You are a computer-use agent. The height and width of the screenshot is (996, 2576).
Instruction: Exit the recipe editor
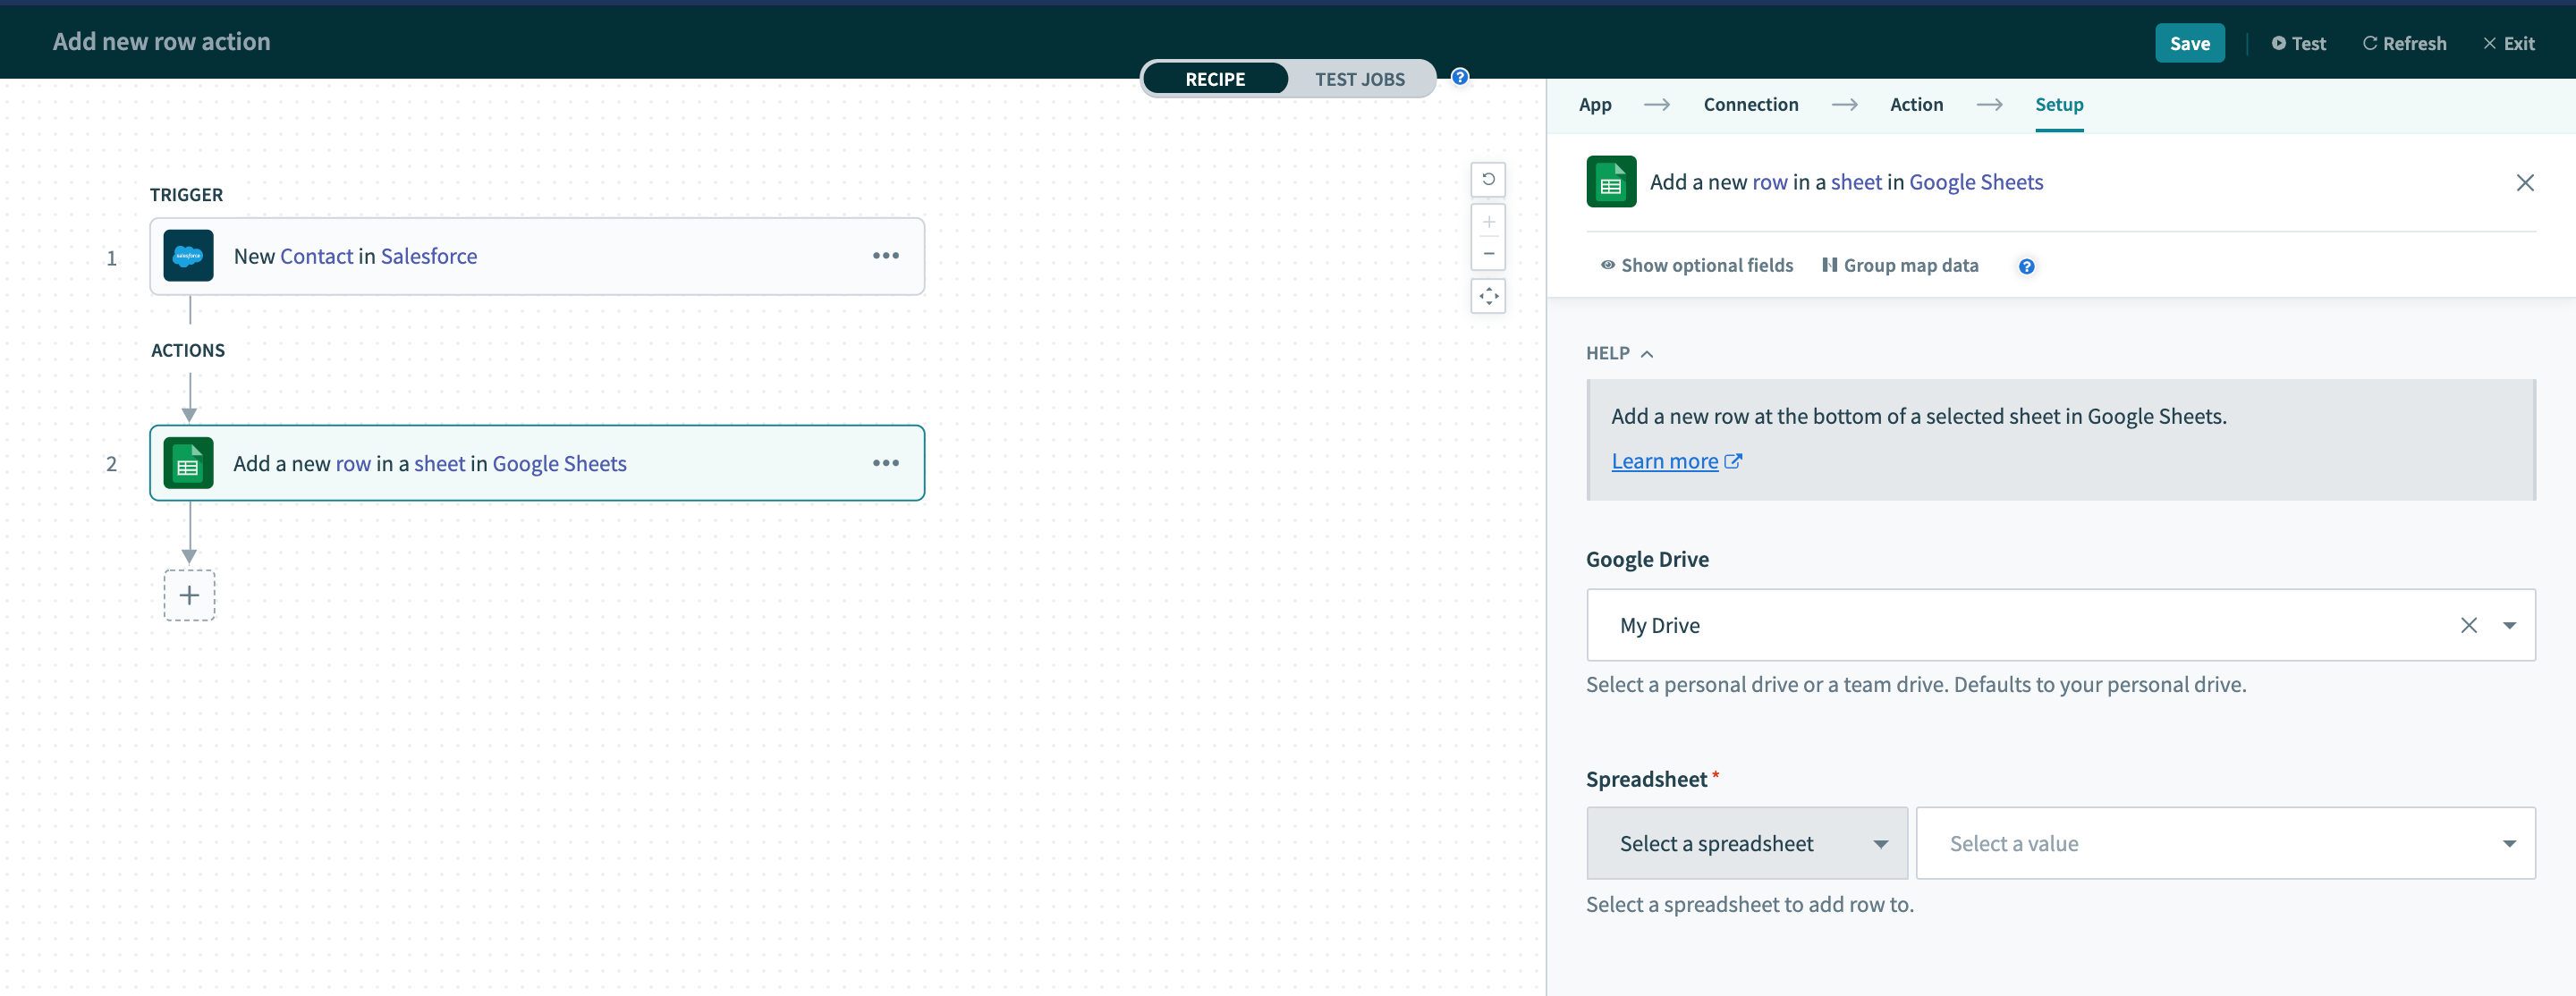(x=2508, y=43)
